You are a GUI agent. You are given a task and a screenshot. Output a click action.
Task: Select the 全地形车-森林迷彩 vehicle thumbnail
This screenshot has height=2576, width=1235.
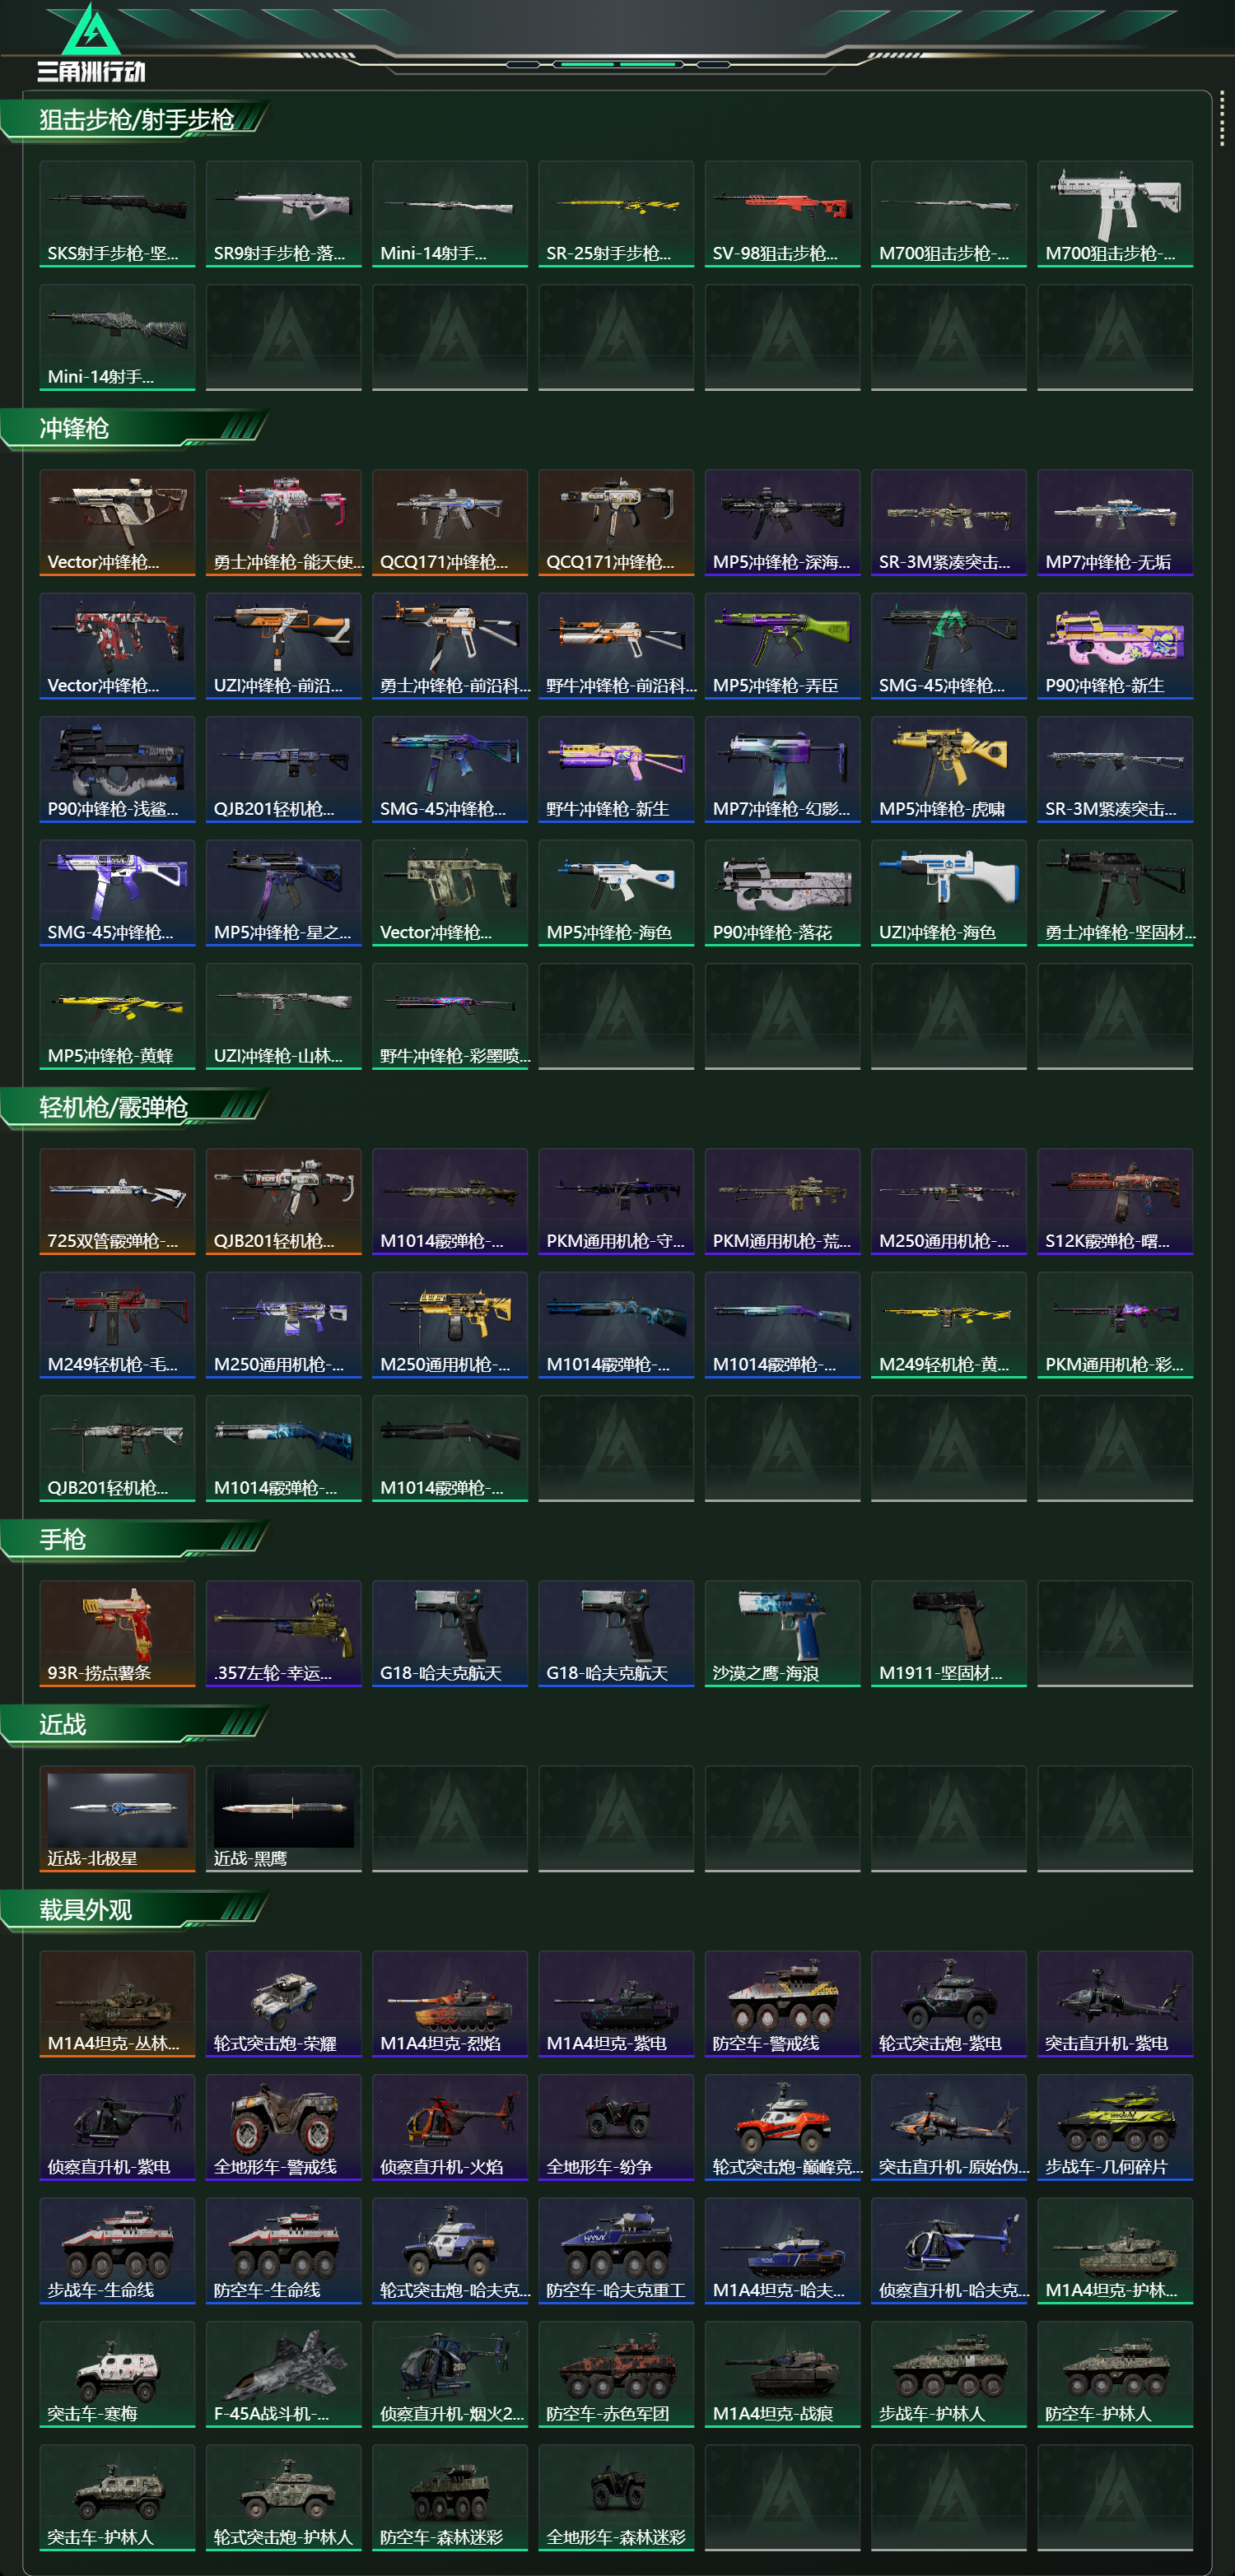[616, 2498]
